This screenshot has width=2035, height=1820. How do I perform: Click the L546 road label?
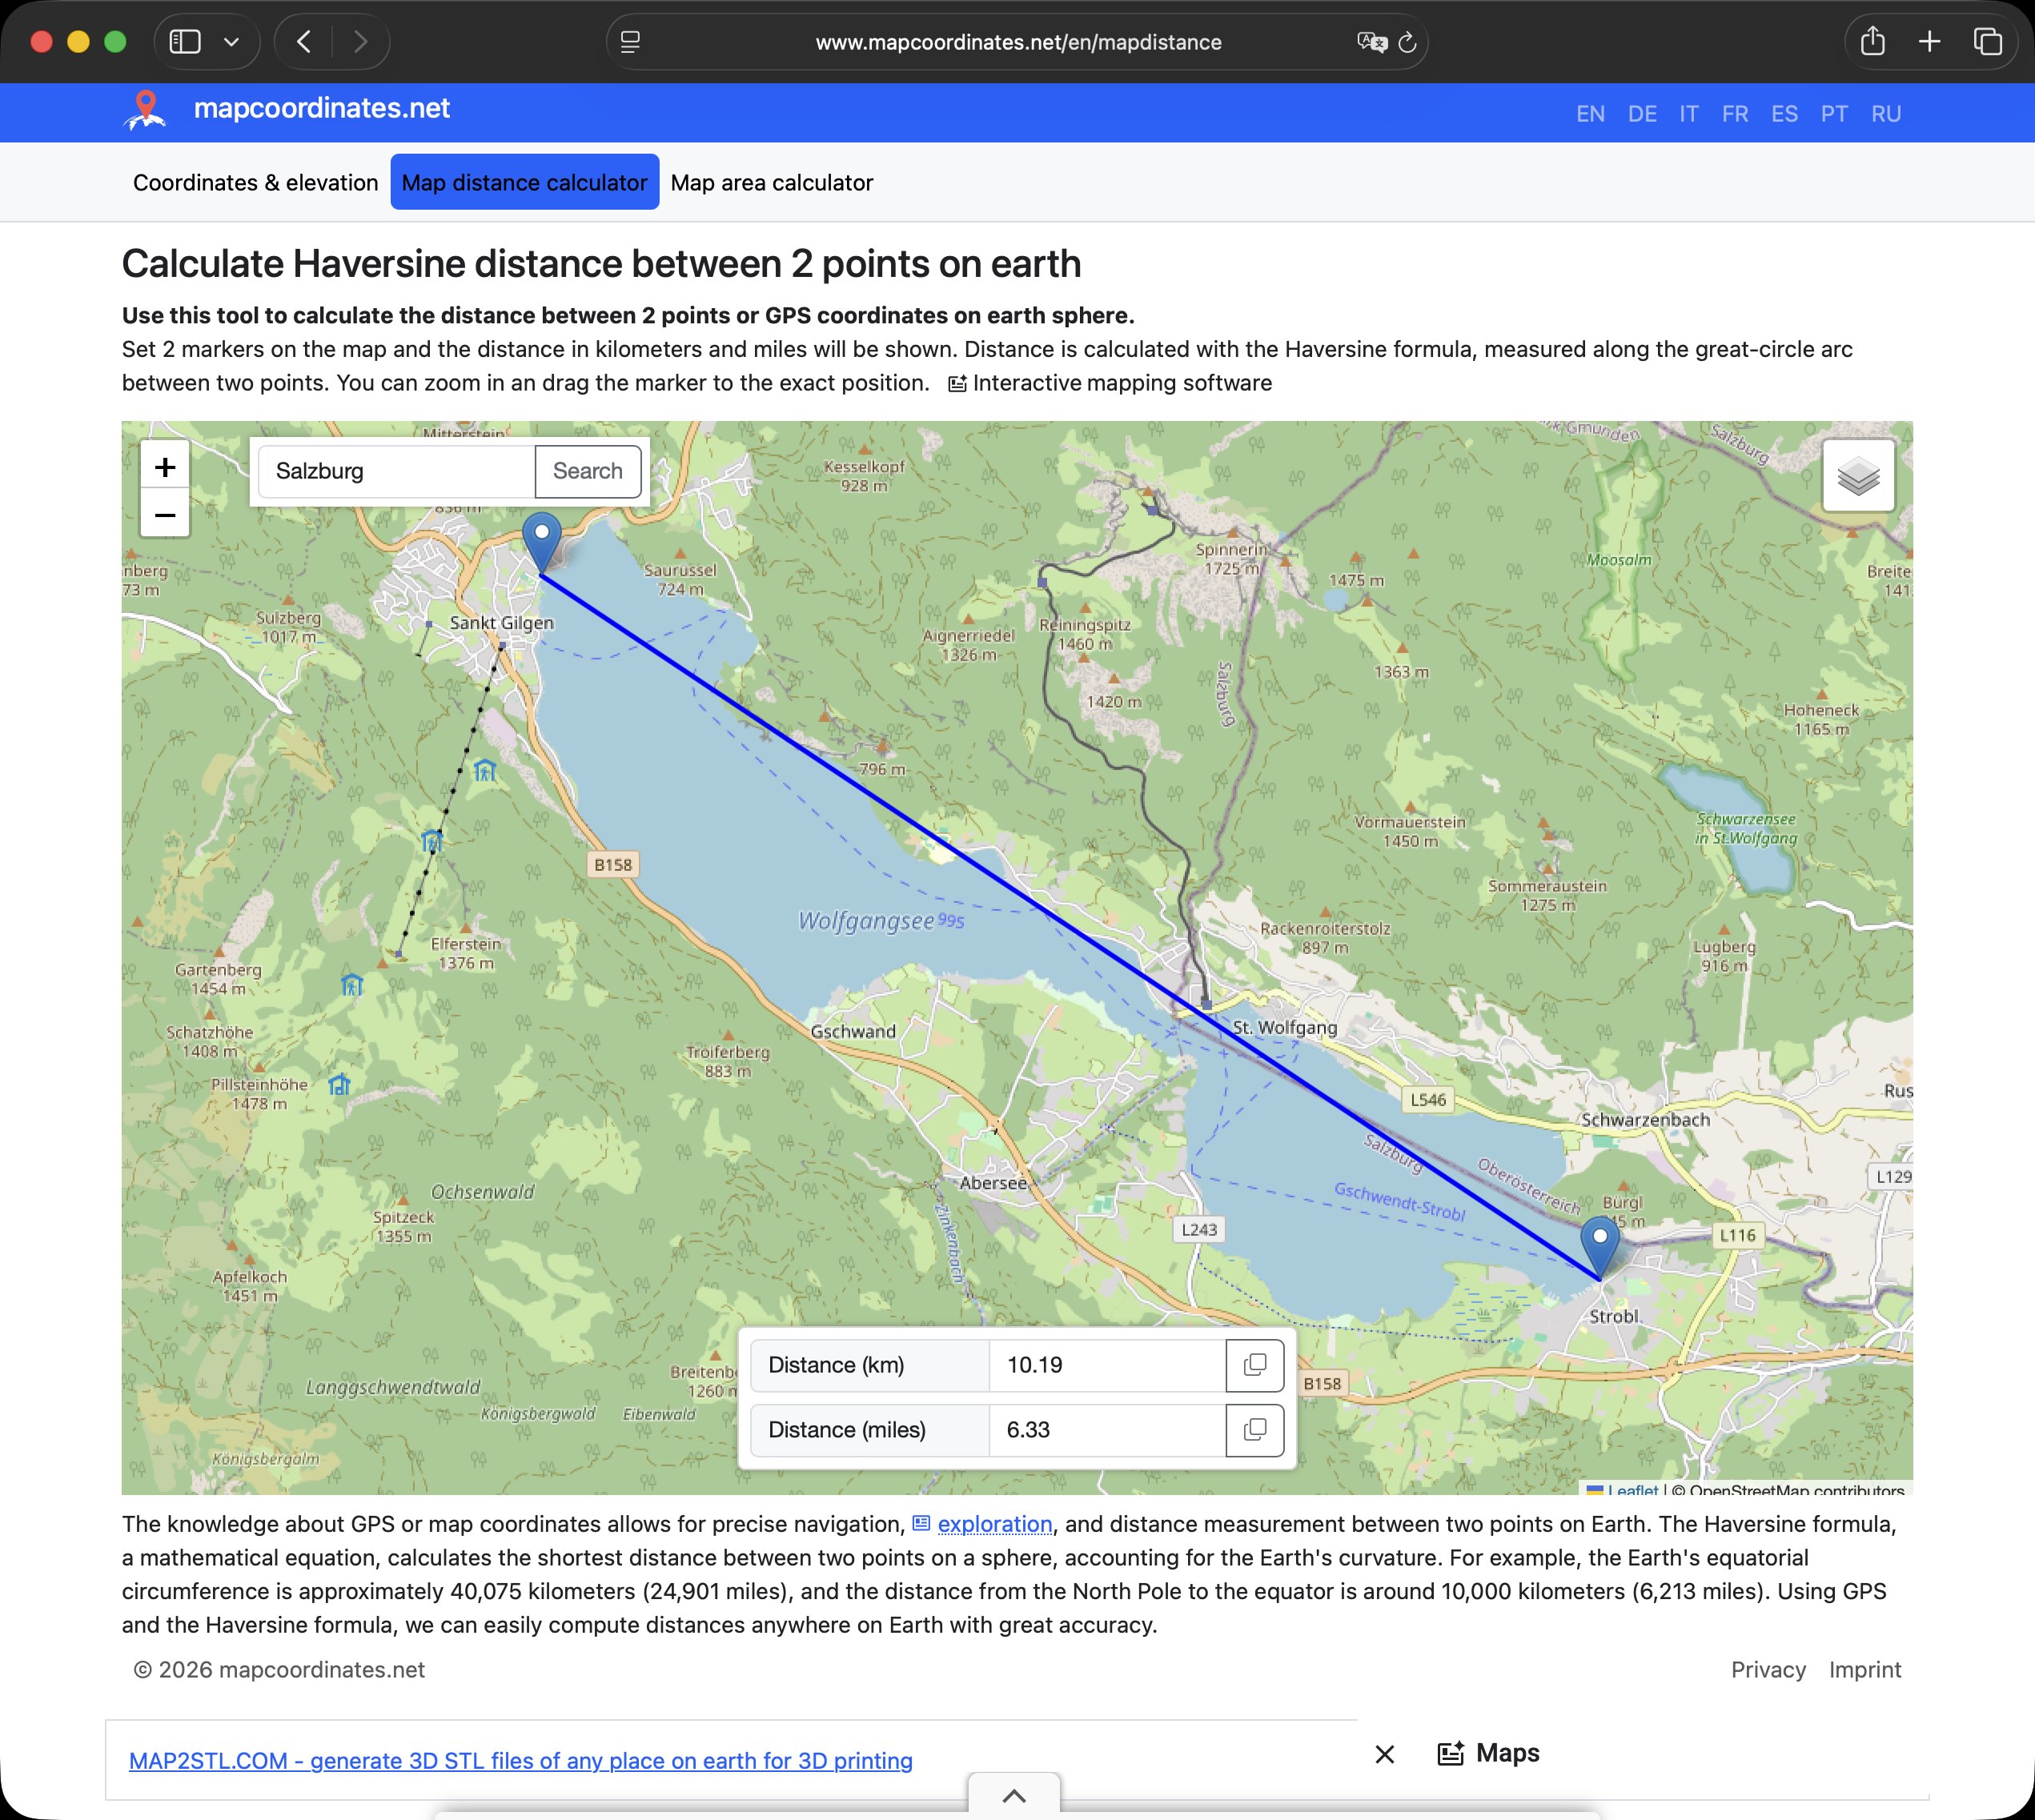tap(1427, 1100)
